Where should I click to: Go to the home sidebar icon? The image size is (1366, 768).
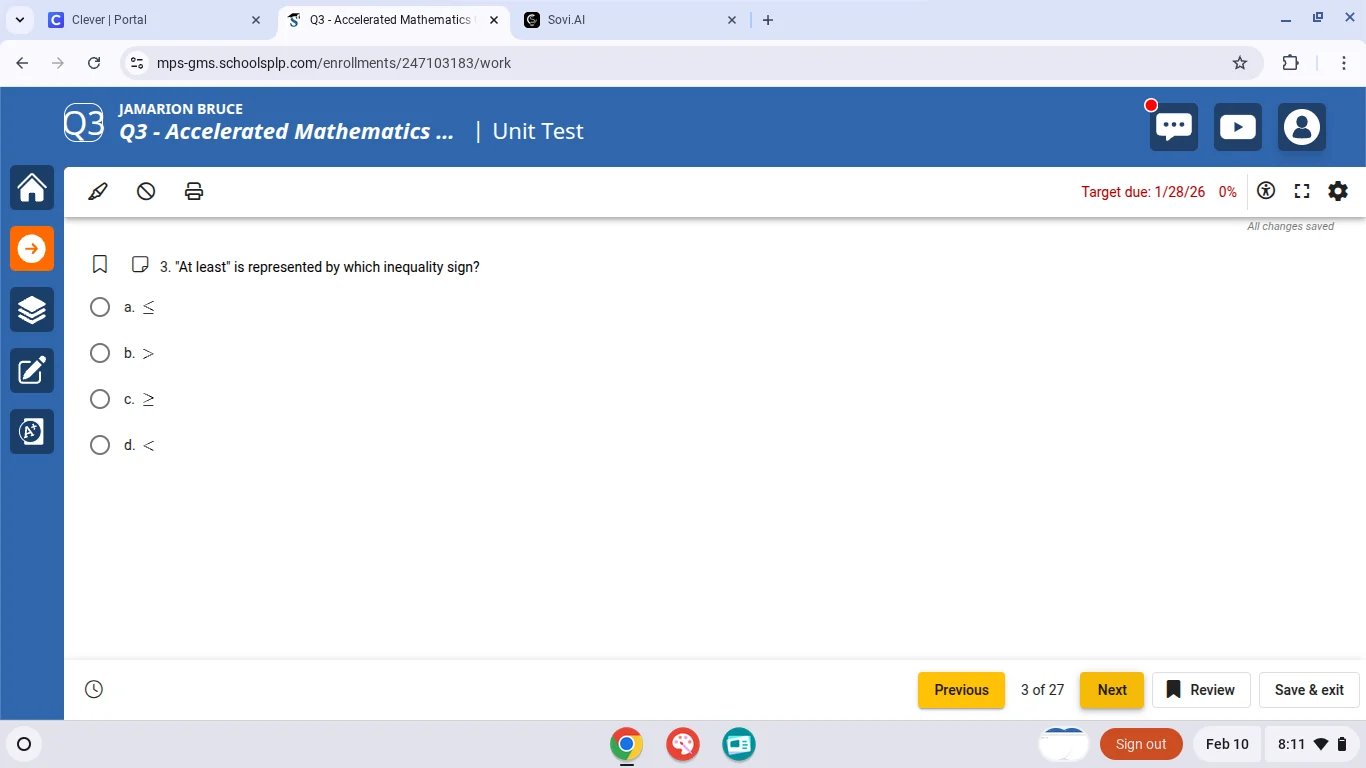(x=32, y=187)
